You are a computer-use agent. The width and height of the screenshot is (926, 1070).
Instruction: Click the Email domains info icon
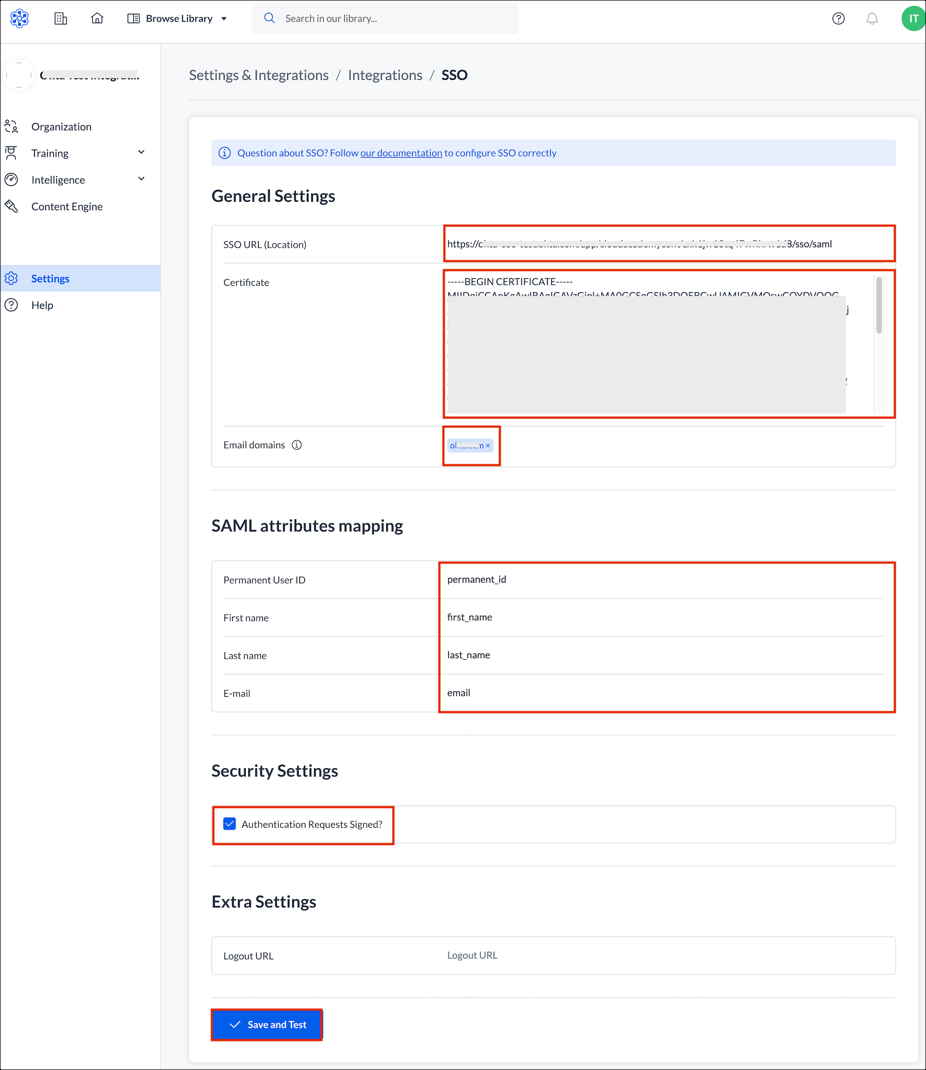click(297, 445)
